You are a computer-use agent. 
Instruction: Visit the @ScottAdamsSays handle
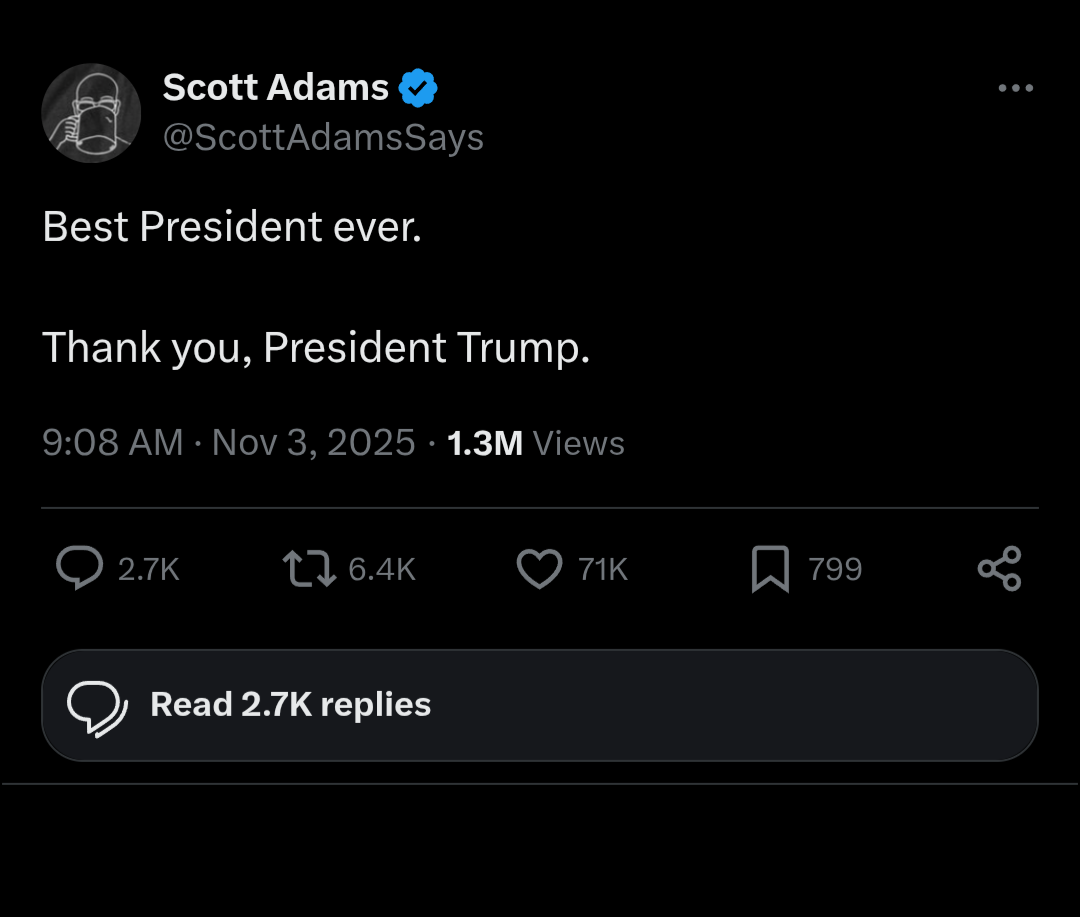click(x=323, y=137)
